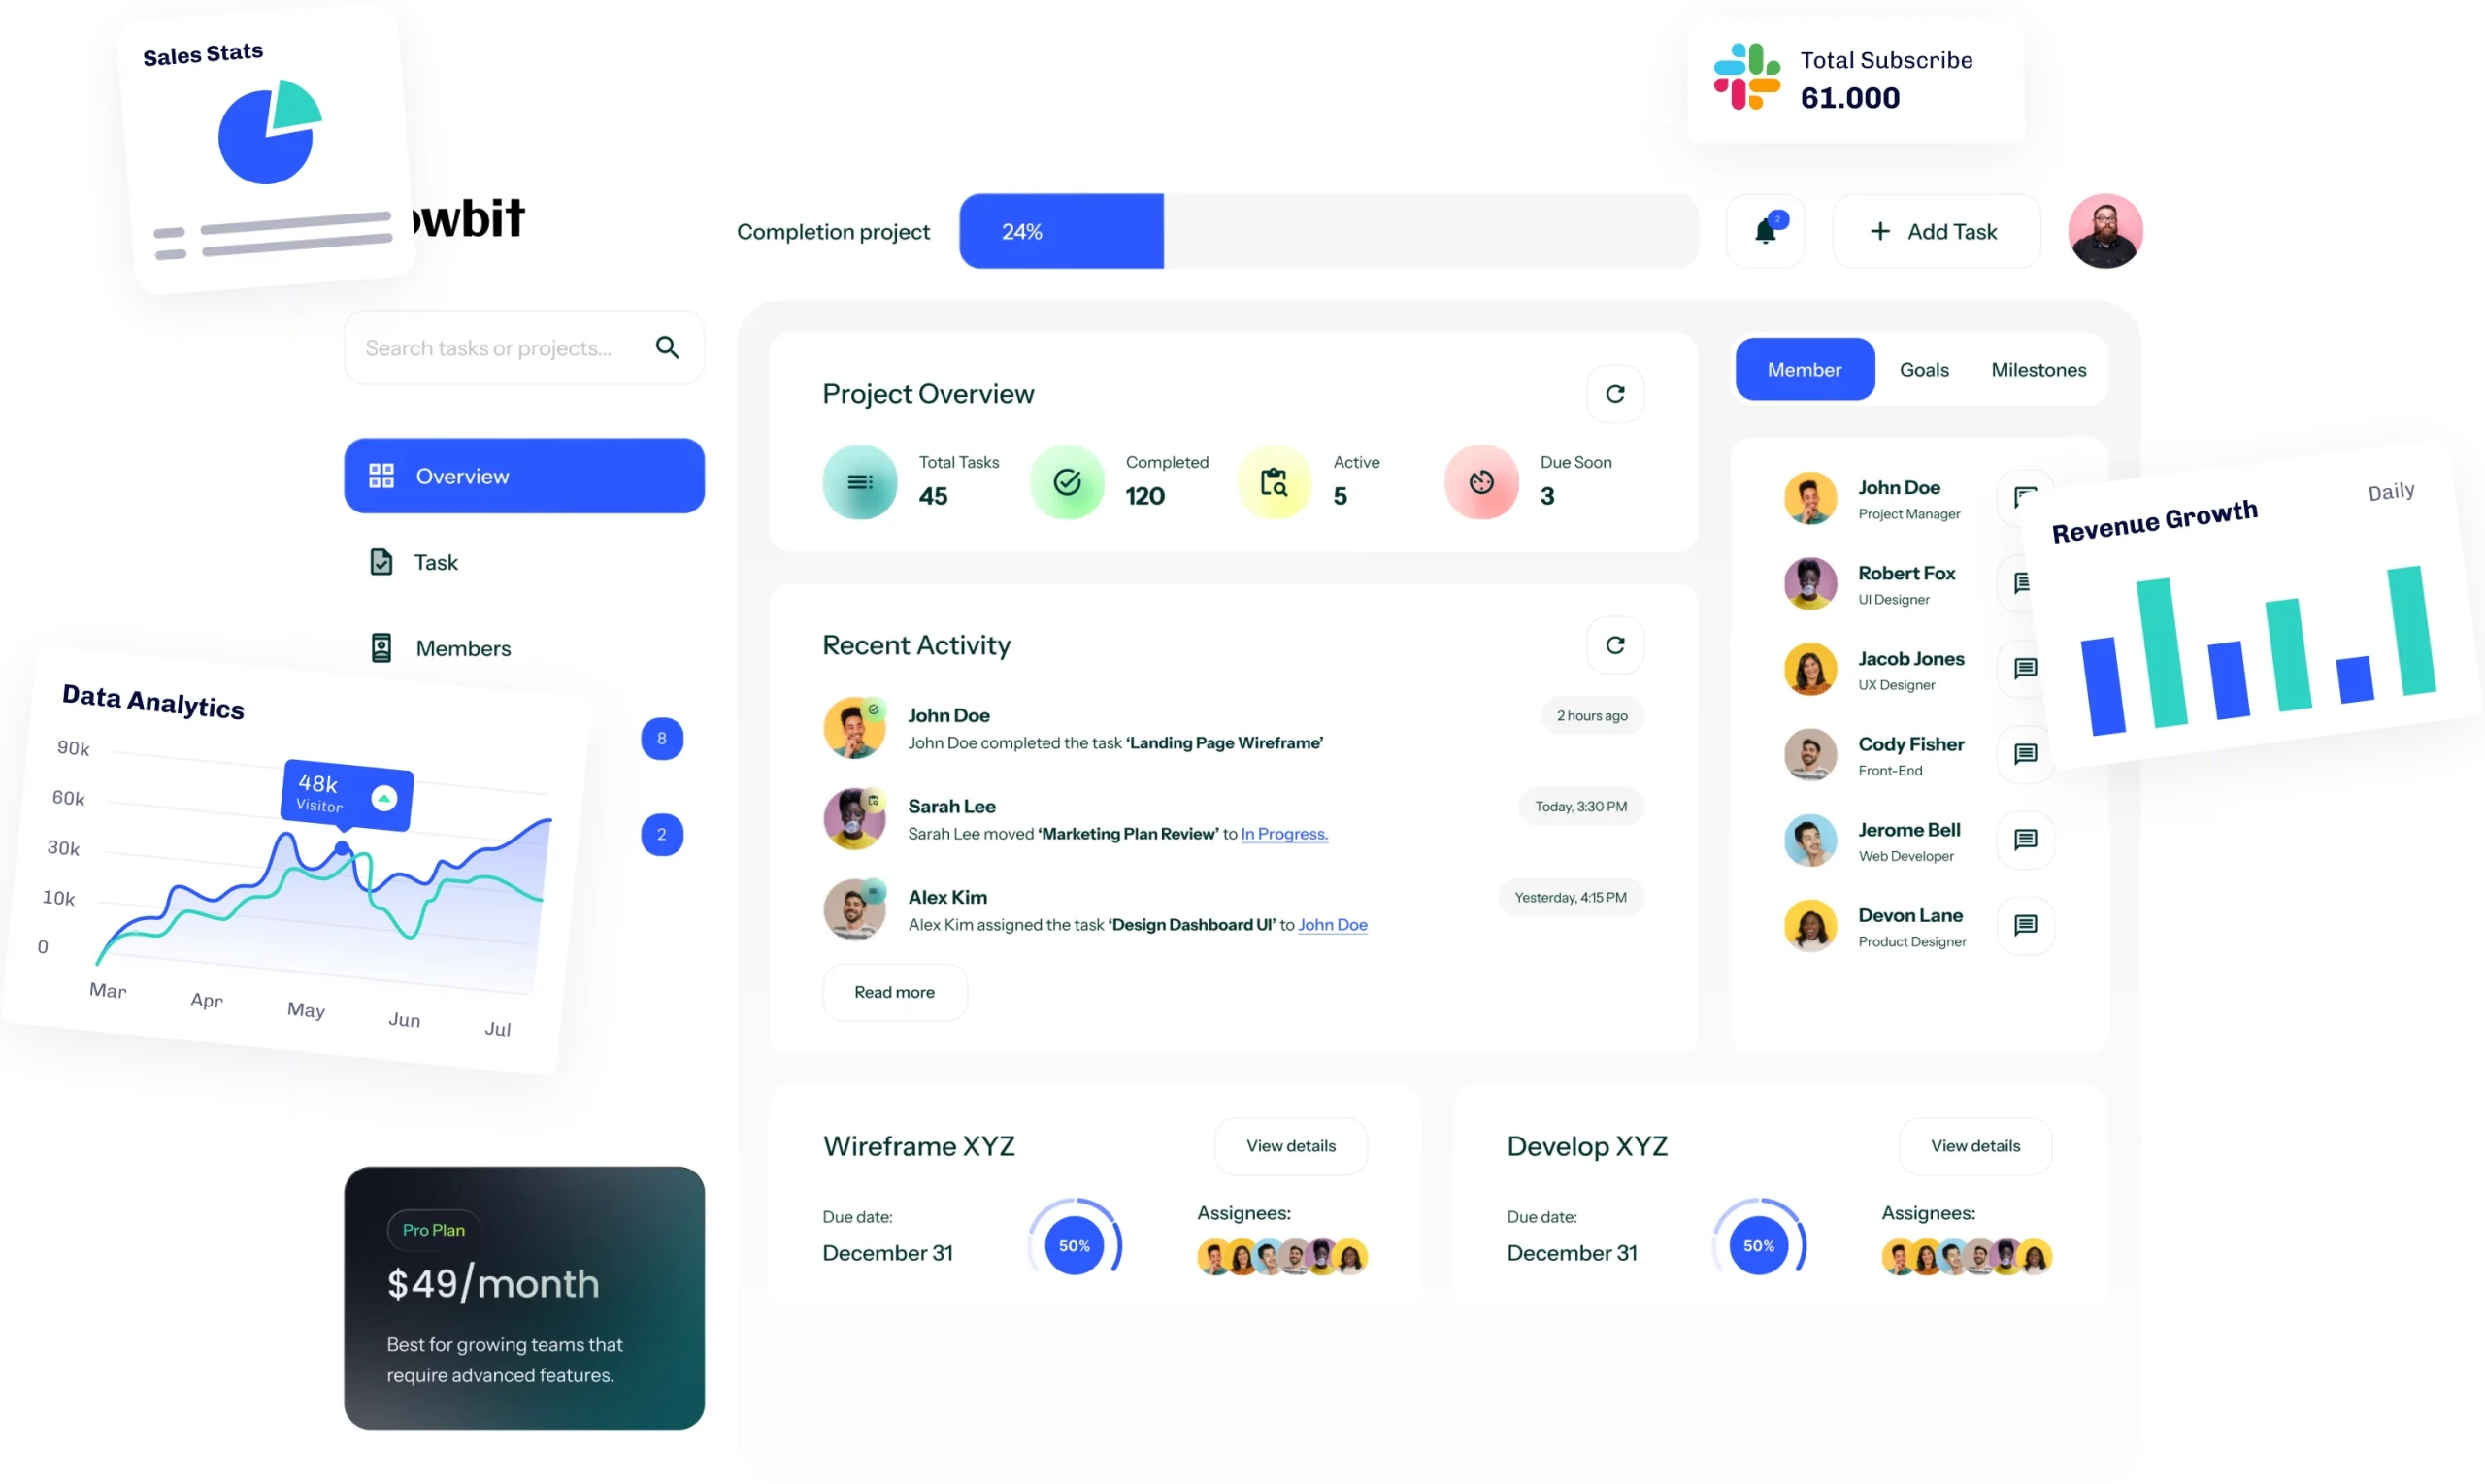
Task: Open message icon next to Jerome Bell
Action: (x=2025, y=839)
